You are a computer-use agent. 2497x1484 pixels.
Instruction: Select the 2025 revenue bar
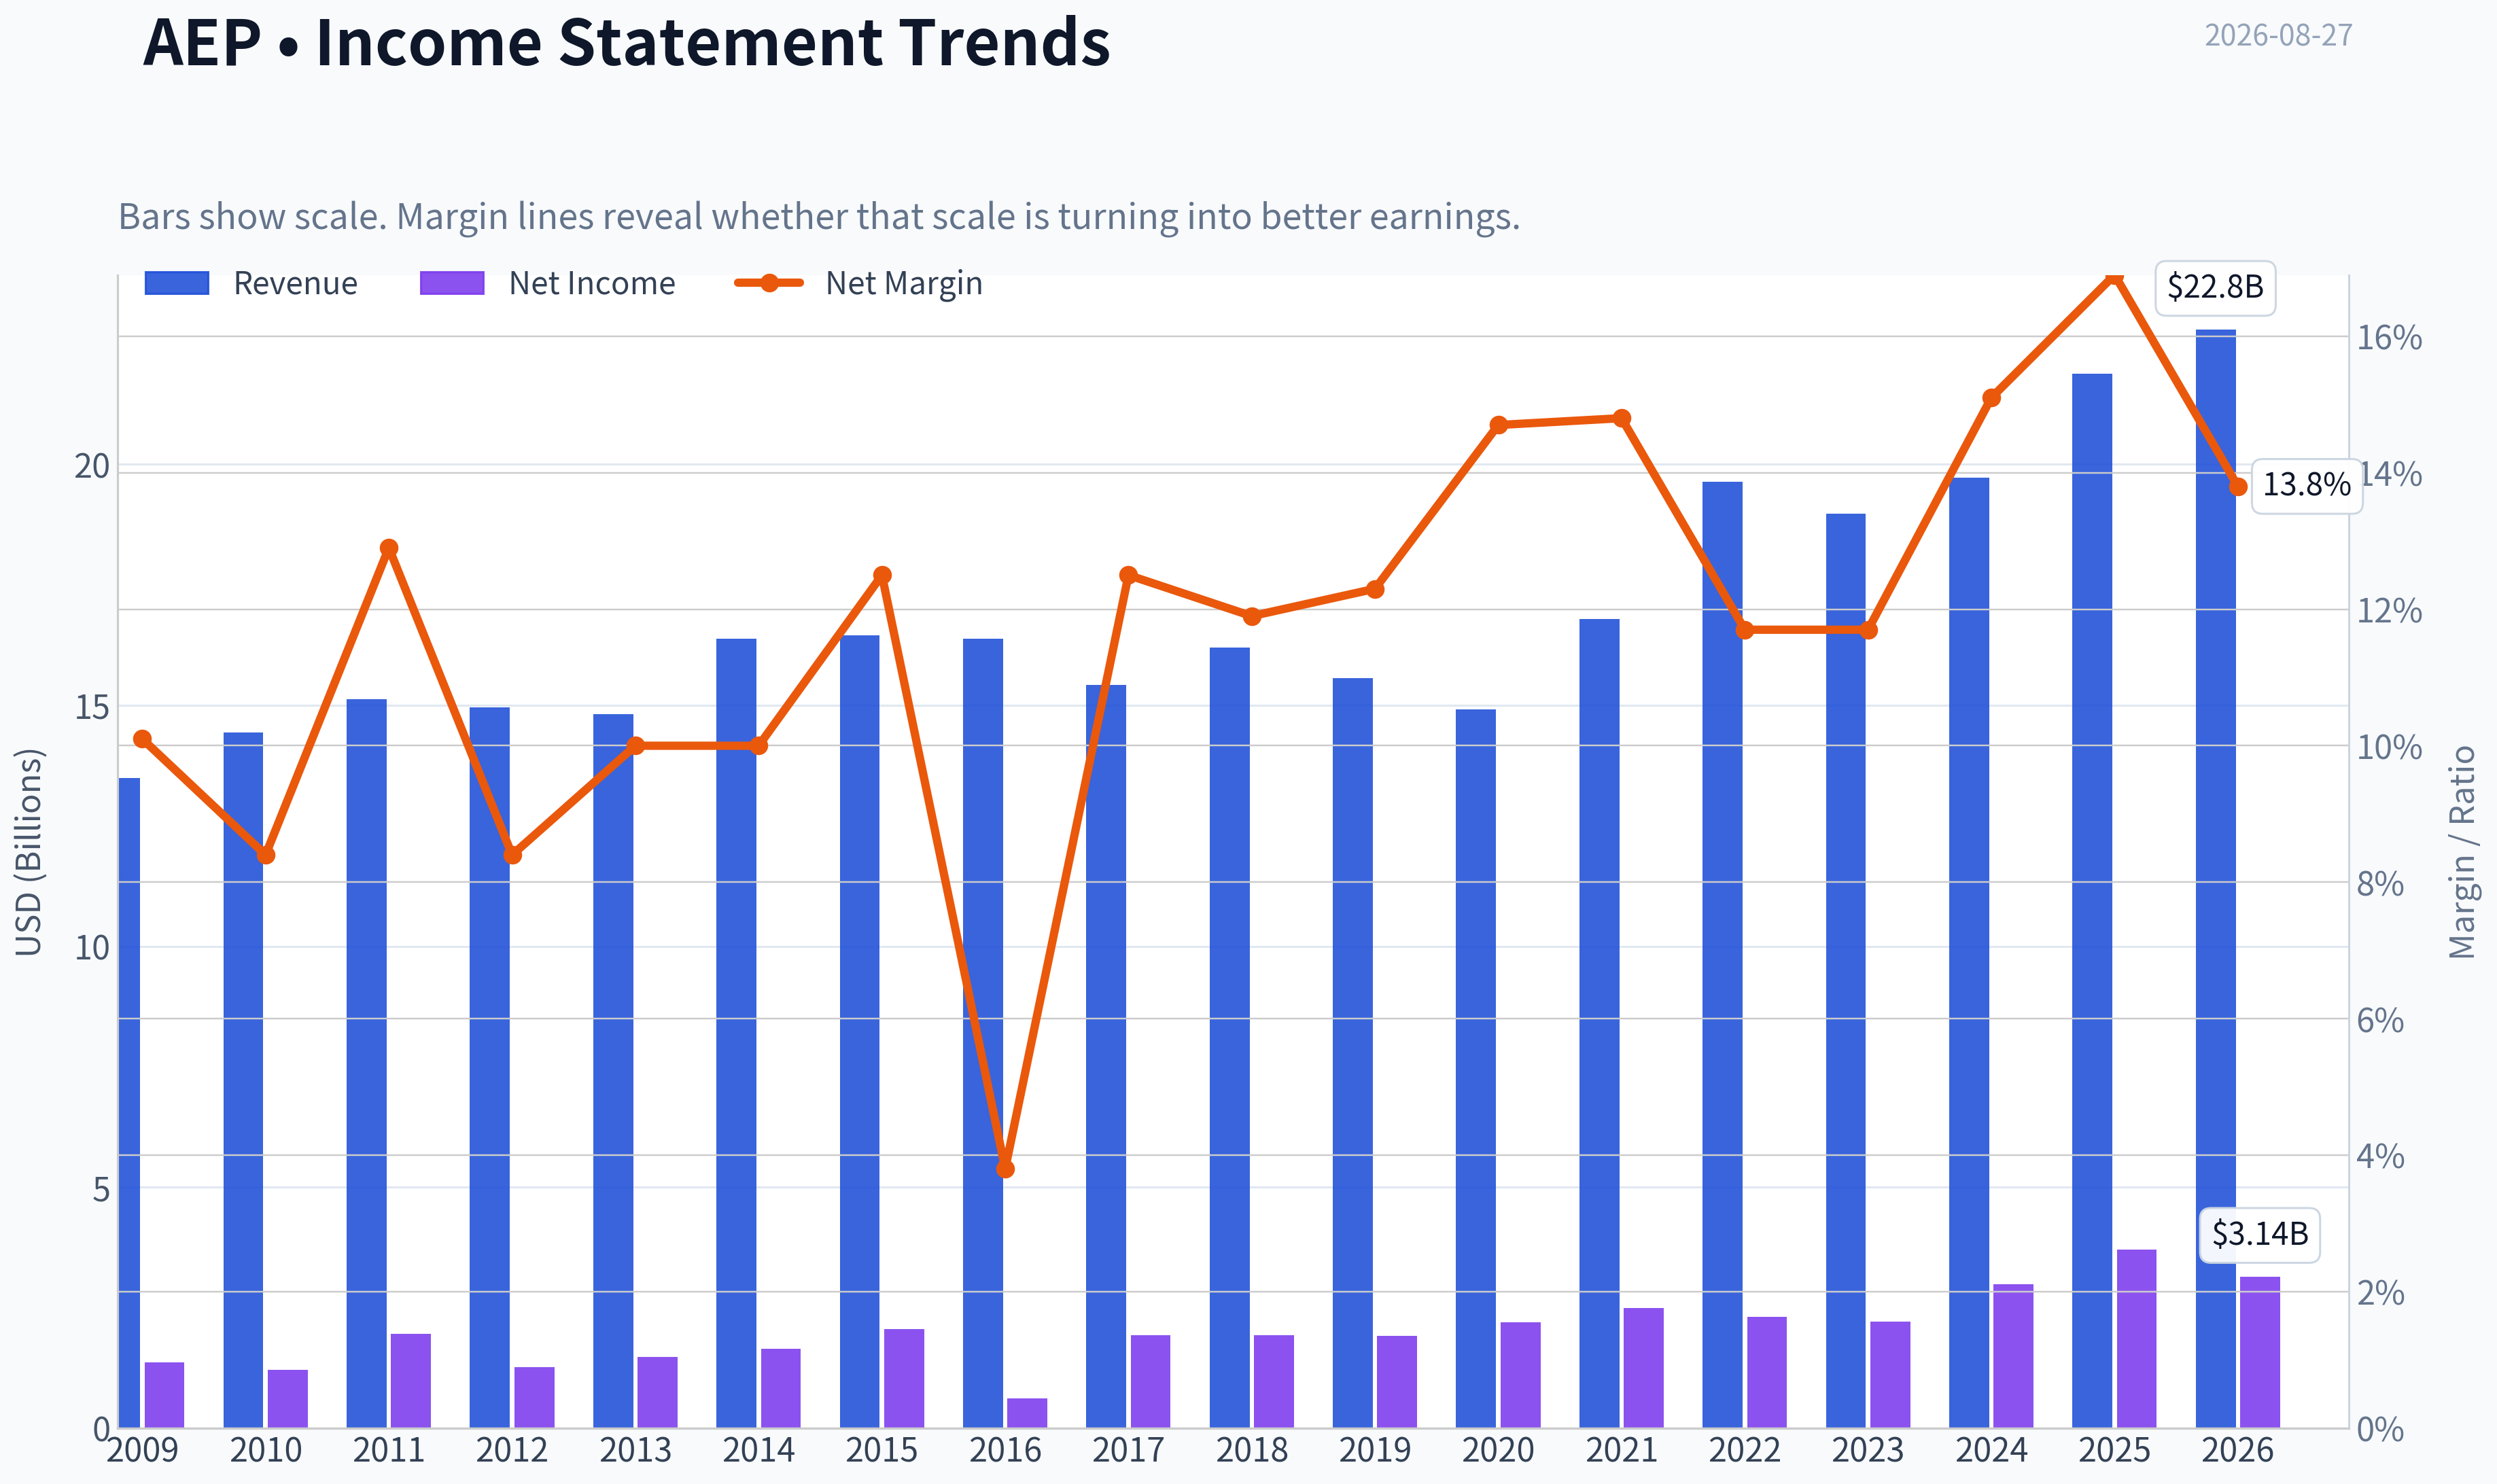[2092, 900]
